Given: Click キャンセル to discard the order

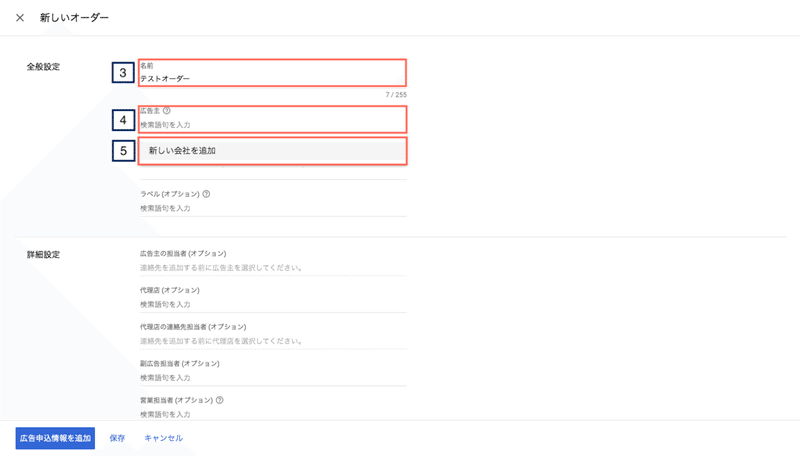Looking at the screenshot, I should (x=163, y=438).
